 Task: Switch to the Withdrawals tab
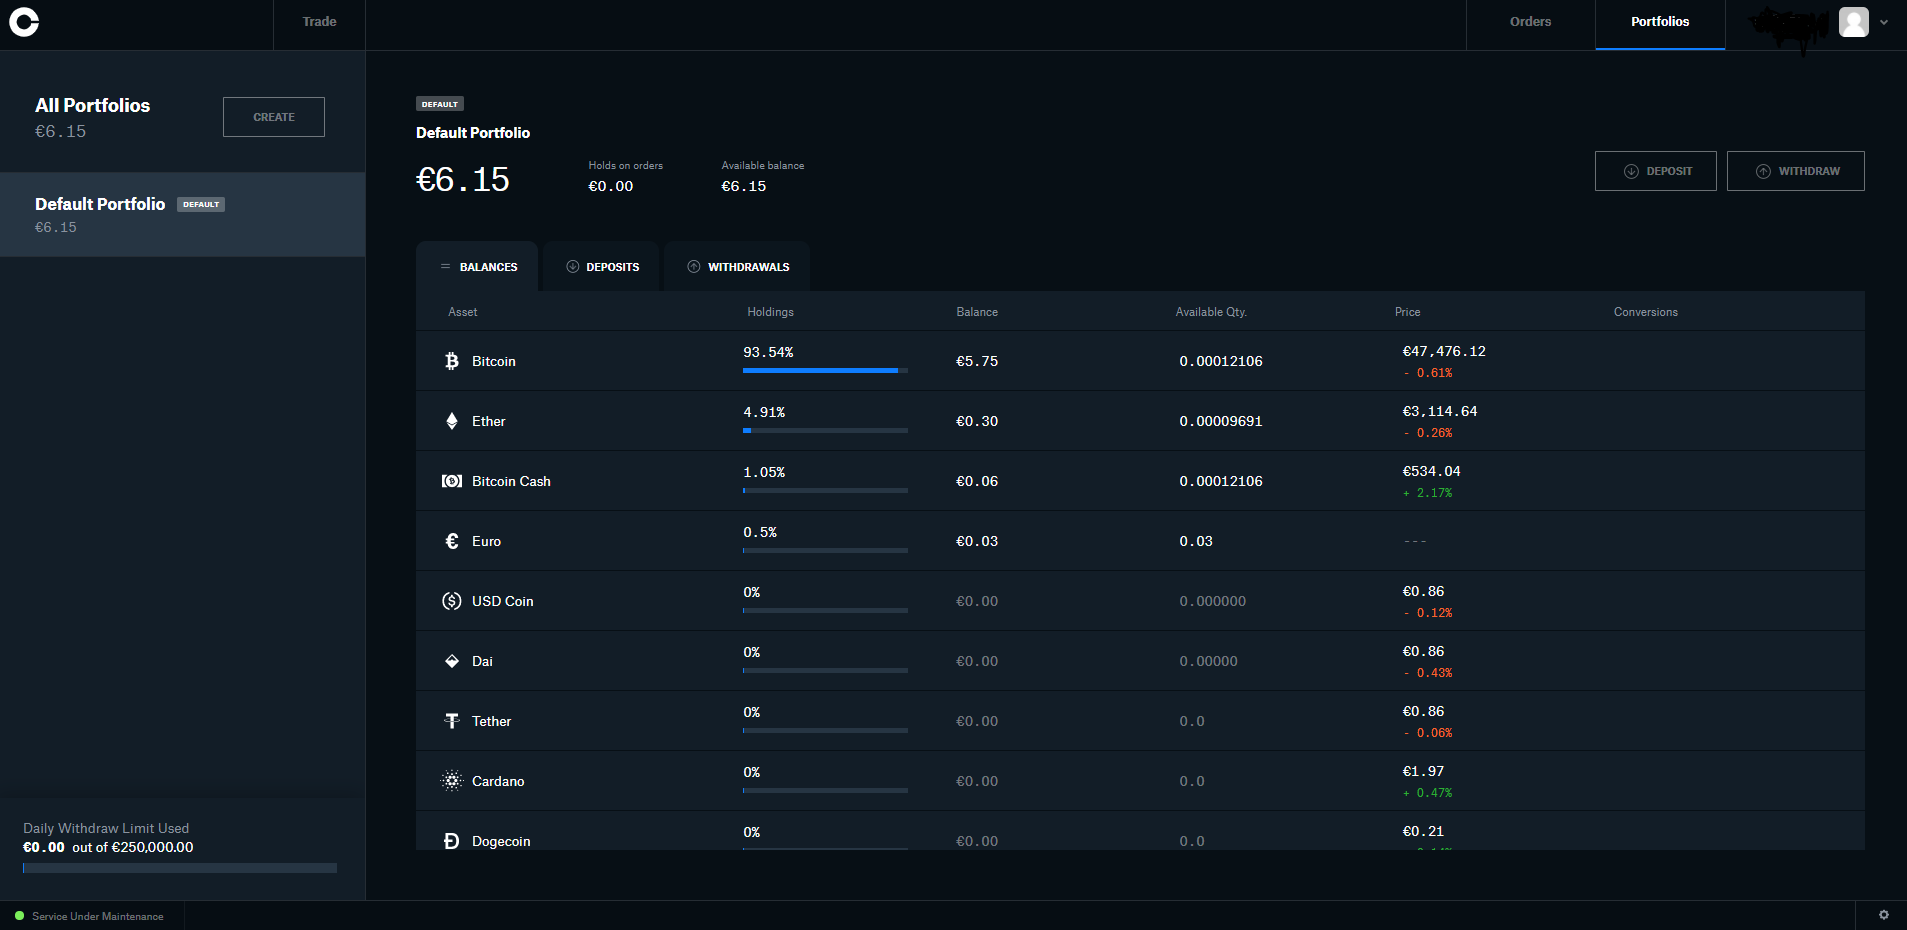(x=738, y=267)
